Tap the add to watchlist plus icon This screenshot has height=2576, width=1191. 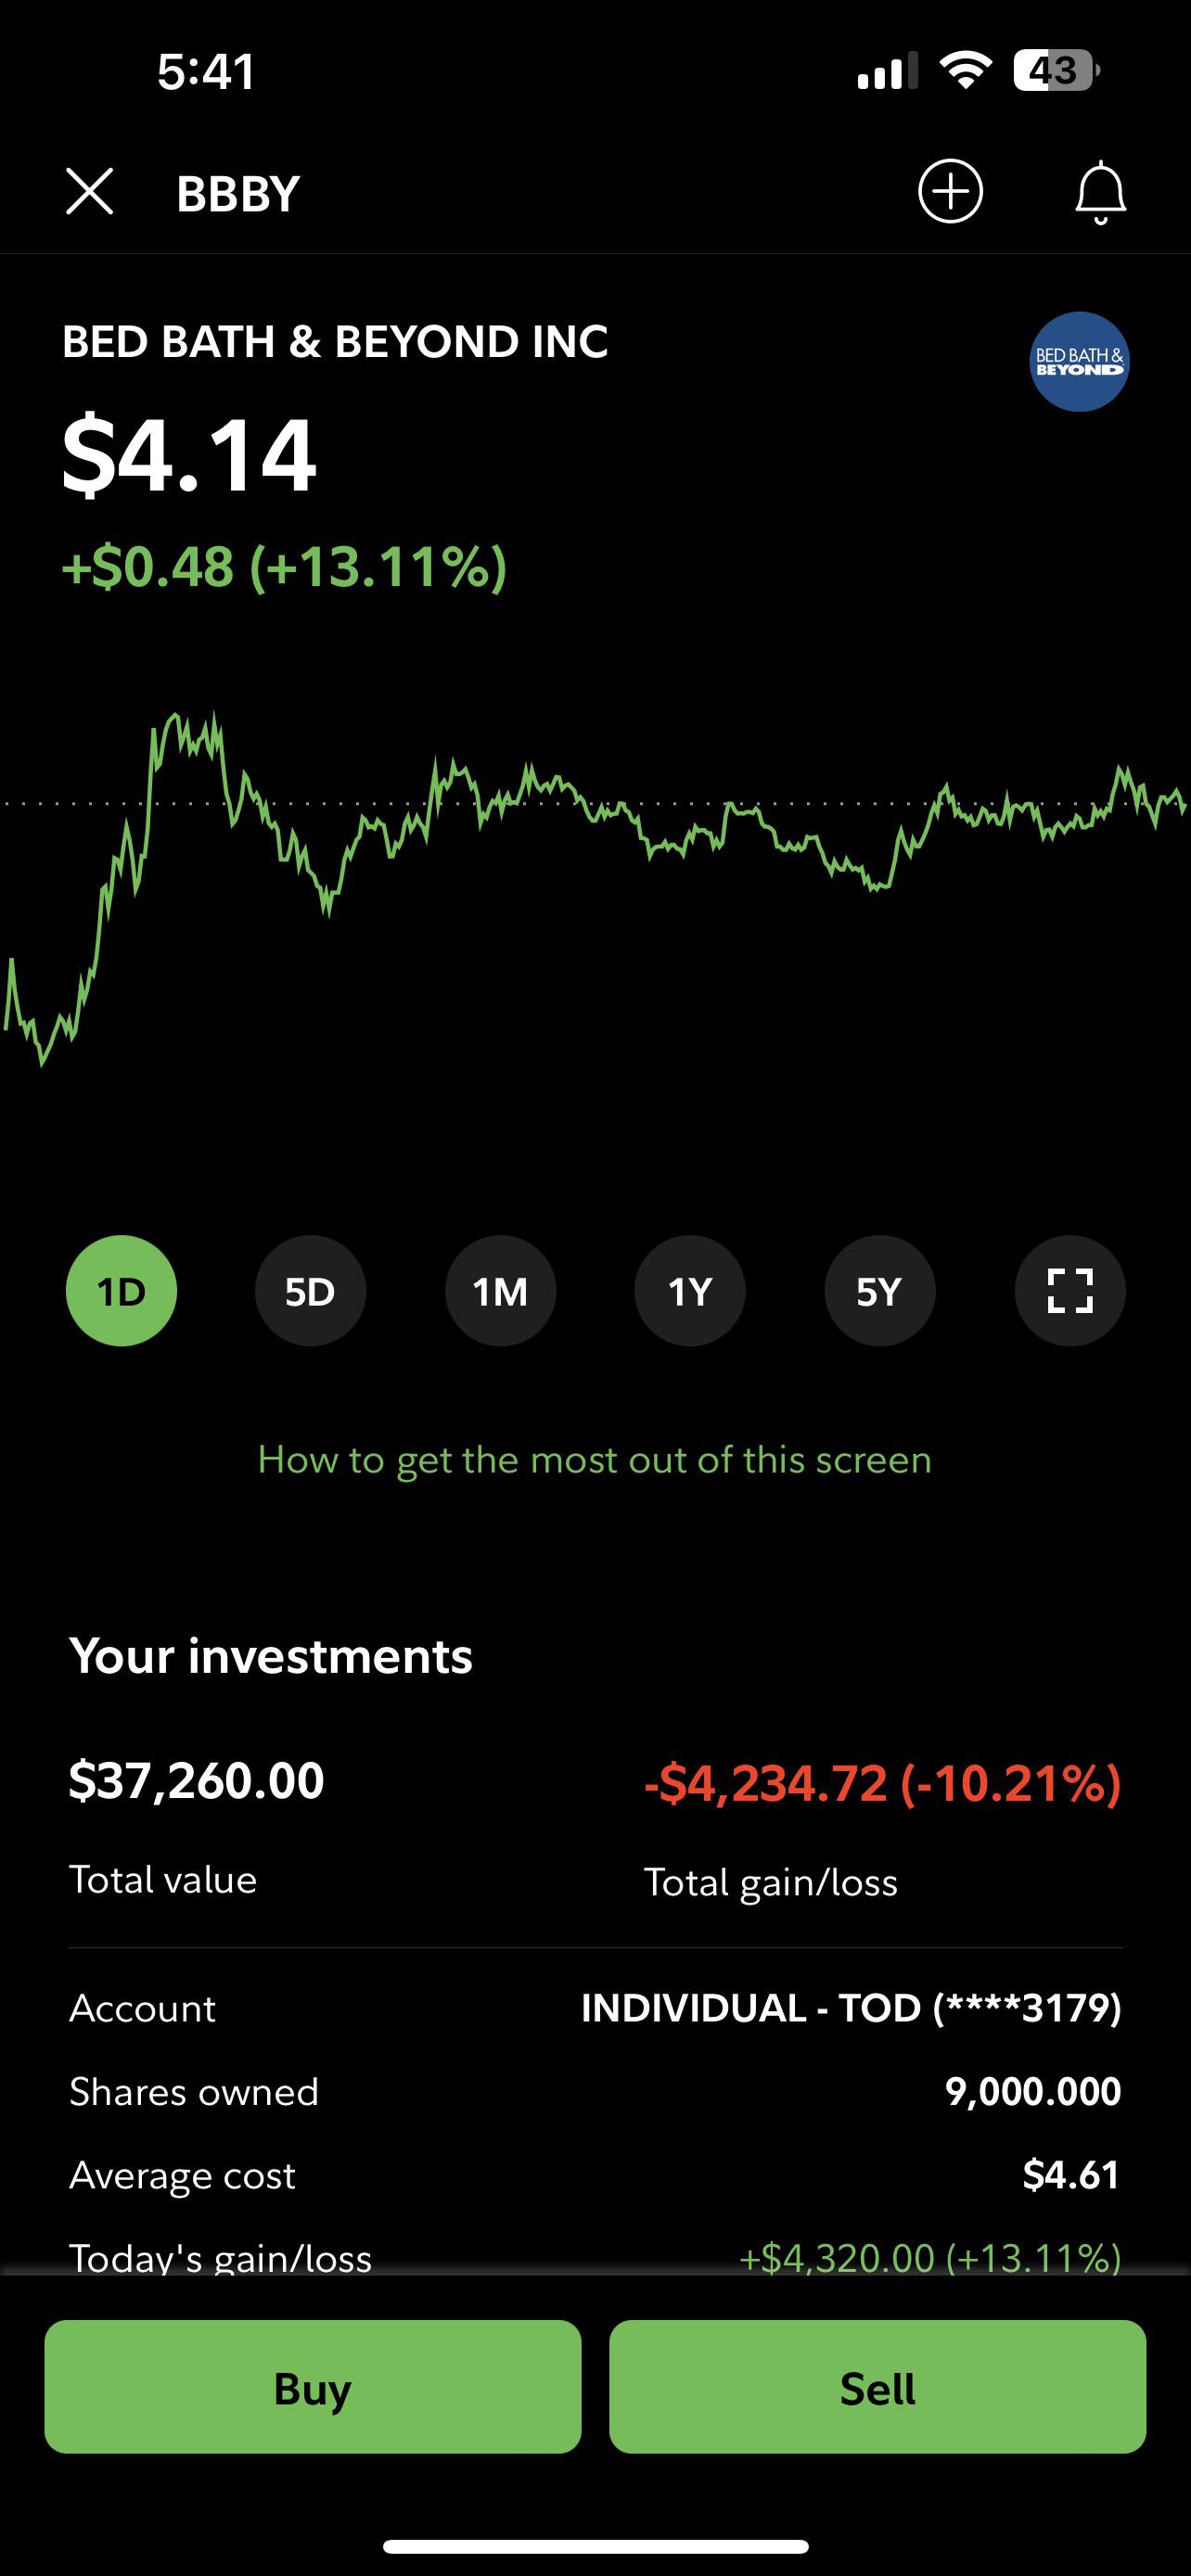point(950,191)
